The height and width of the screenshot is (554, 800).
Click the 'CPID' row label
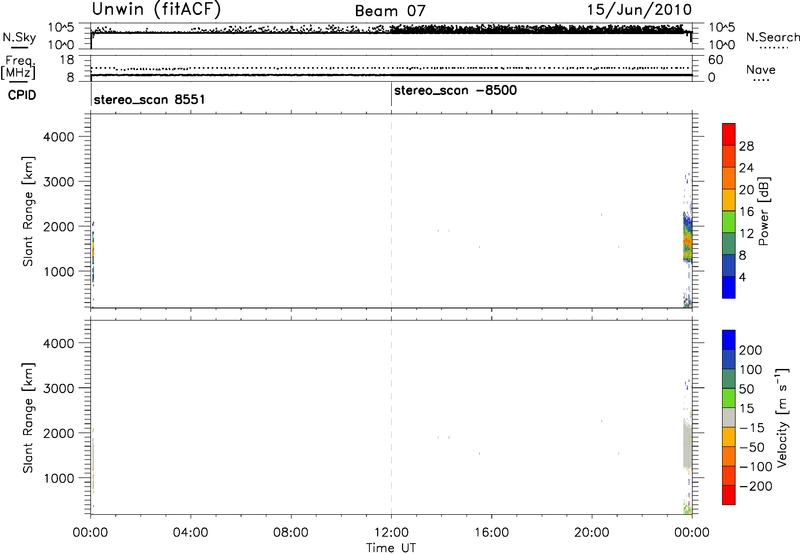[22, 95]
